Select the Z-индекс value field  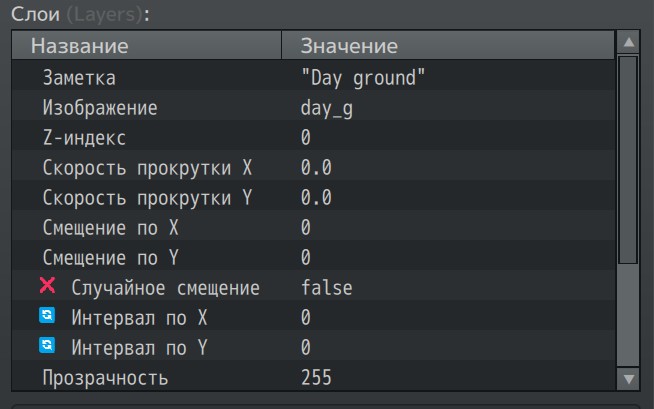pyautogui.click(x=448, y=138)
